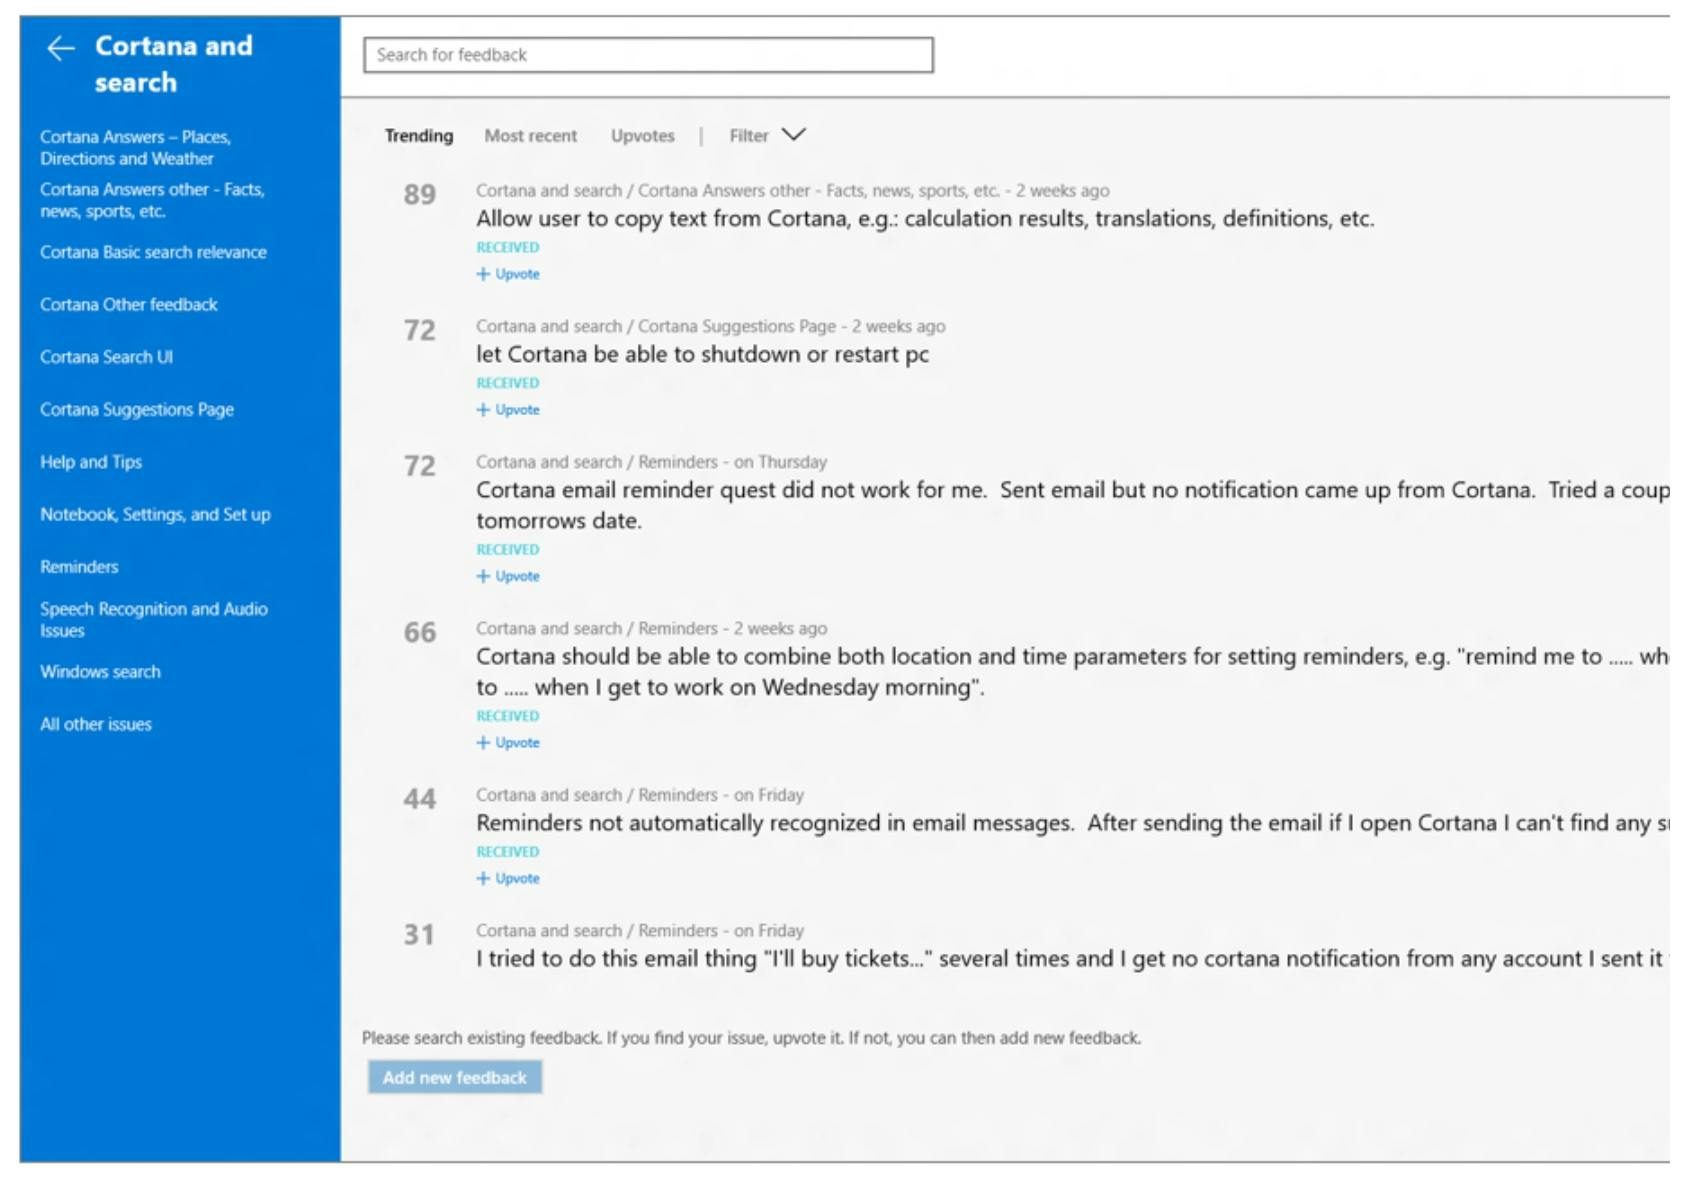Switch to the Upvotes sorting tab
Viewport: 1697px width, 1180px height.
click(x=642, y=136)
